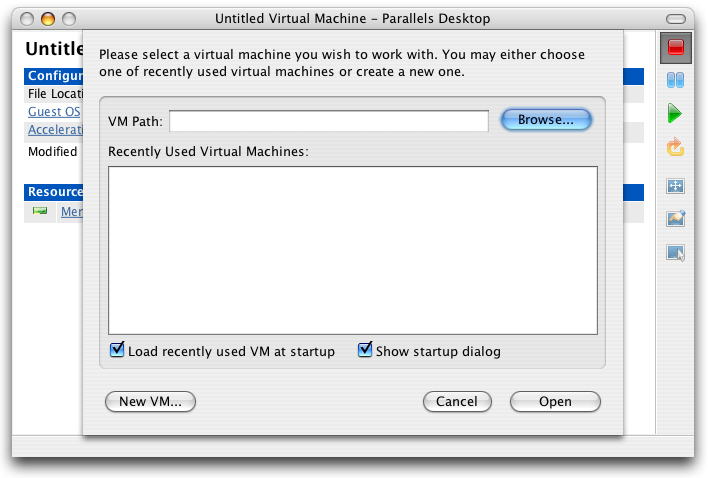Toggle fullscreen mode icon in sidebar
This screenshot has width=708, height=478.
tap(675, 186)
